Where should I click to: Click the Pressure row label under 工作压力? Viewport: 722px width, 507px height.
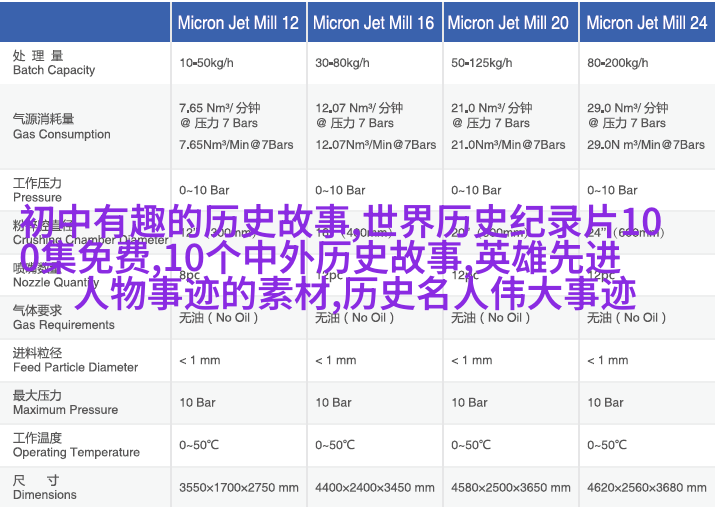coord(37,197)
